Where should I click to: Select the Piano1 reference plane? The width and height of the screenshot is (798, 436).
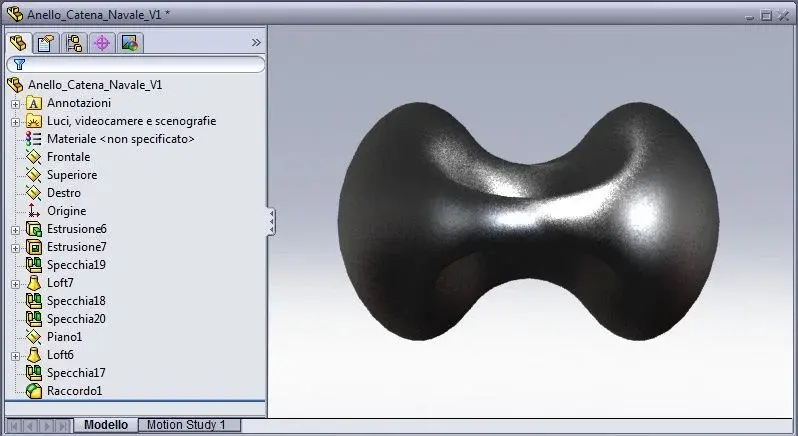click(x=64, y=337)
